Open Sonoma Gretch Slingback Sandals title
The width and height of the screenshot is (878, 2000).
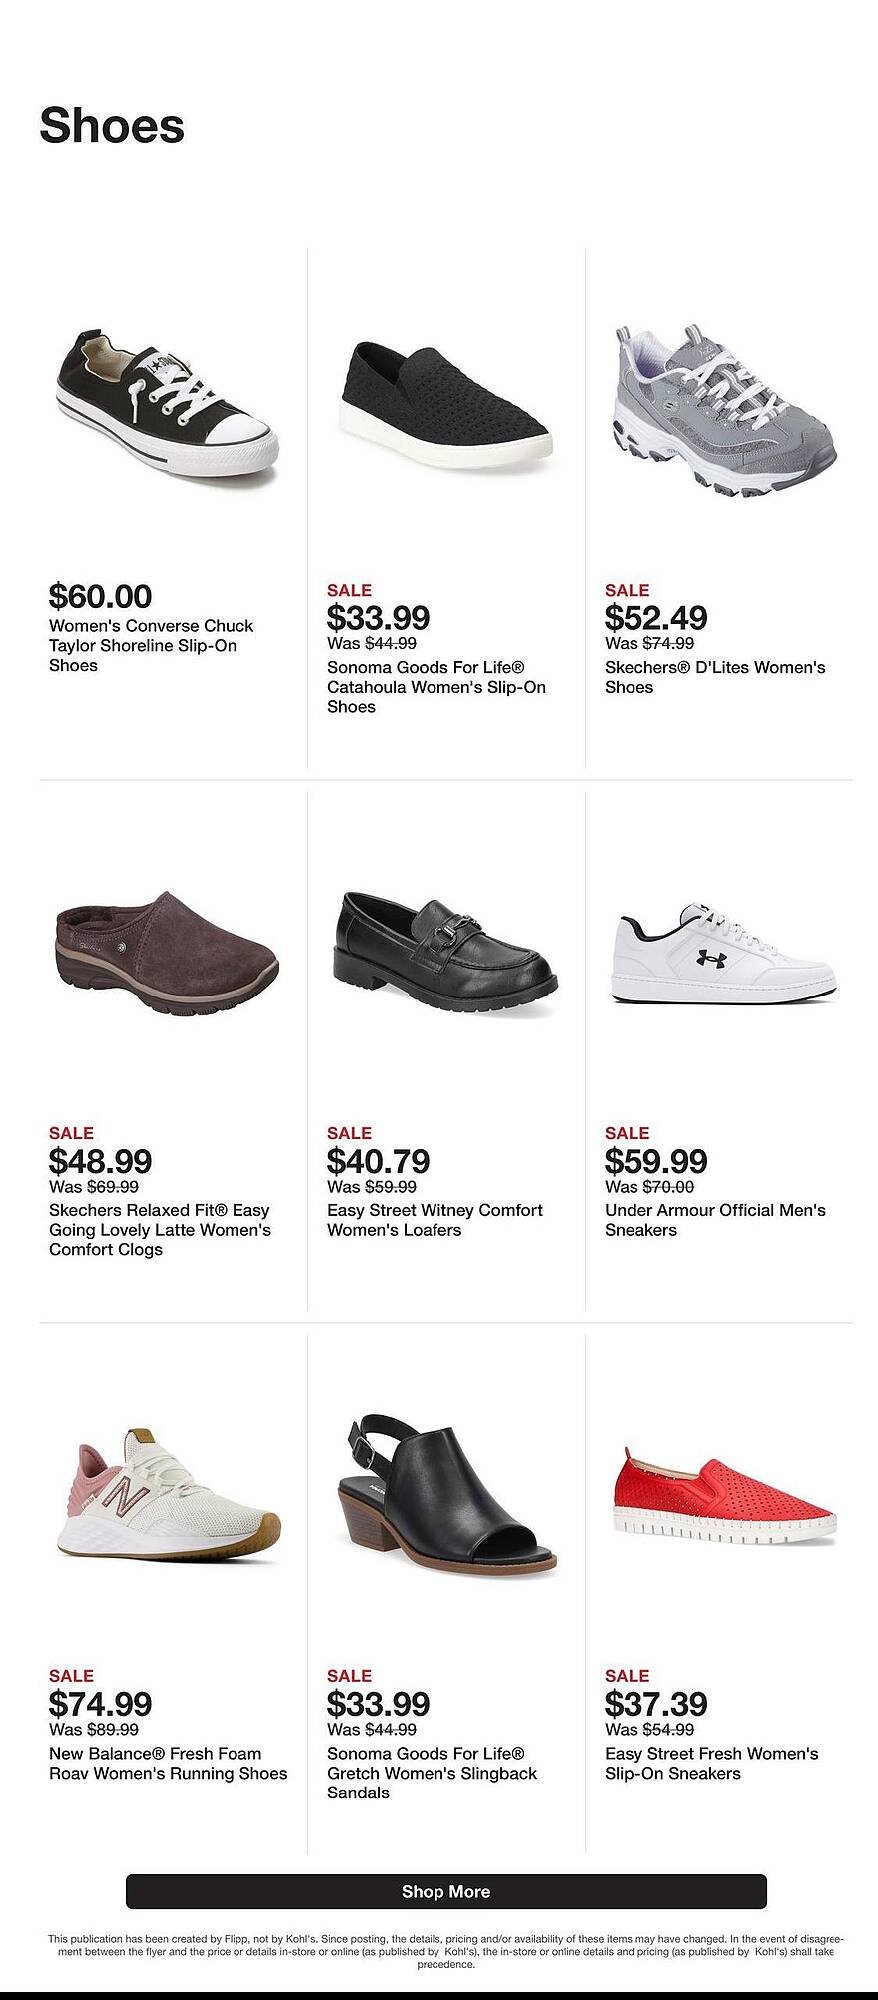[x=432, y=1773]
